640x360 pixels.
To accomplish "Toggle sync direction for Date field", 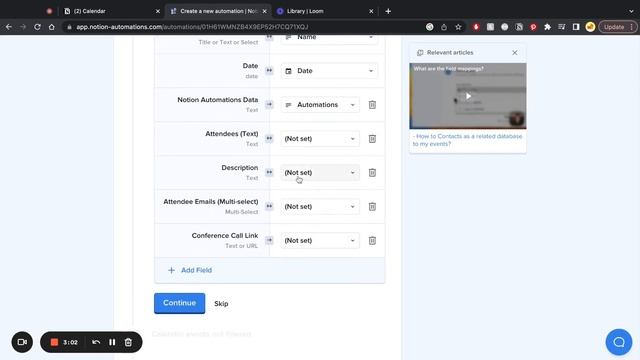I will (x=269, y=71).
